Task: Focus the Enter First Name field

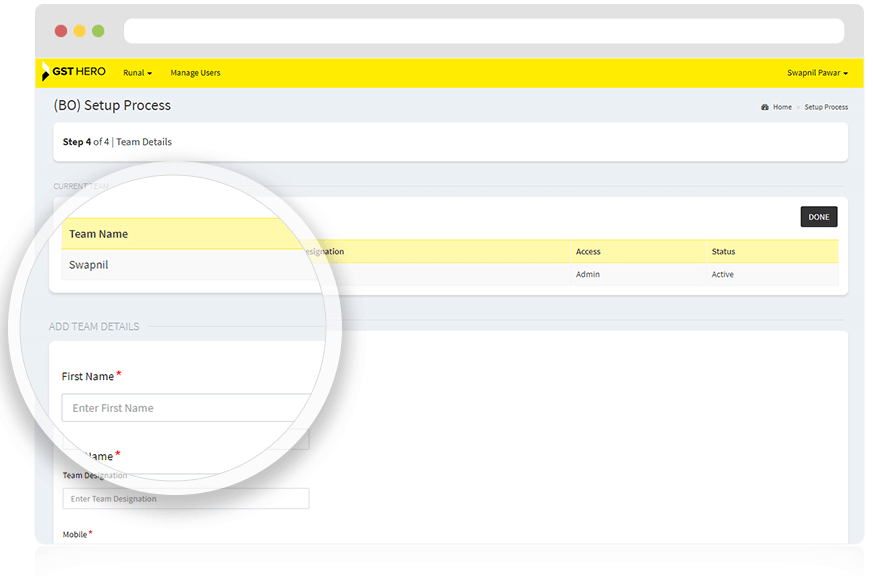Action: point(187,408)
